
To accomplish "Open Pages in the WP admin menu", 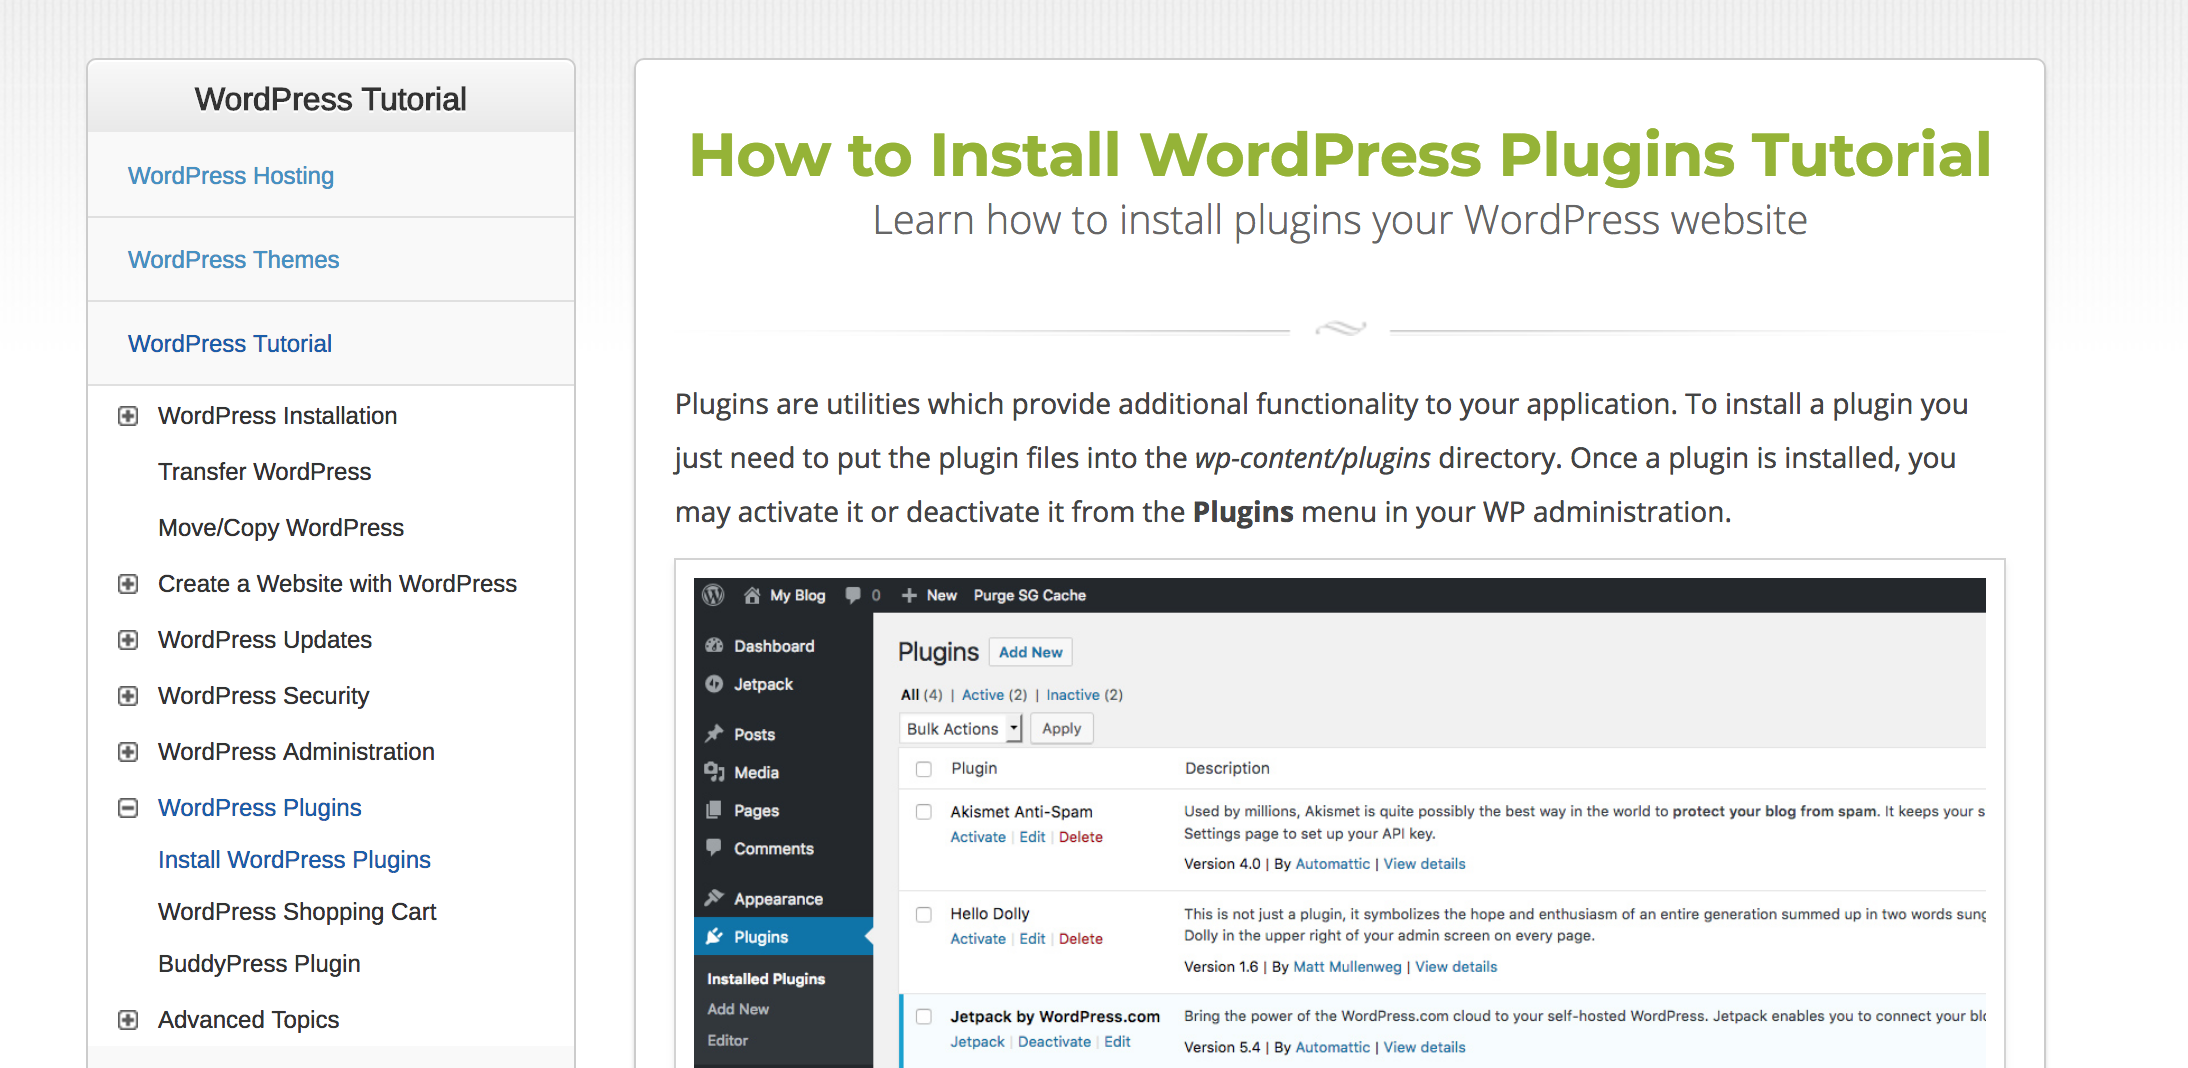I will (756, 810).
